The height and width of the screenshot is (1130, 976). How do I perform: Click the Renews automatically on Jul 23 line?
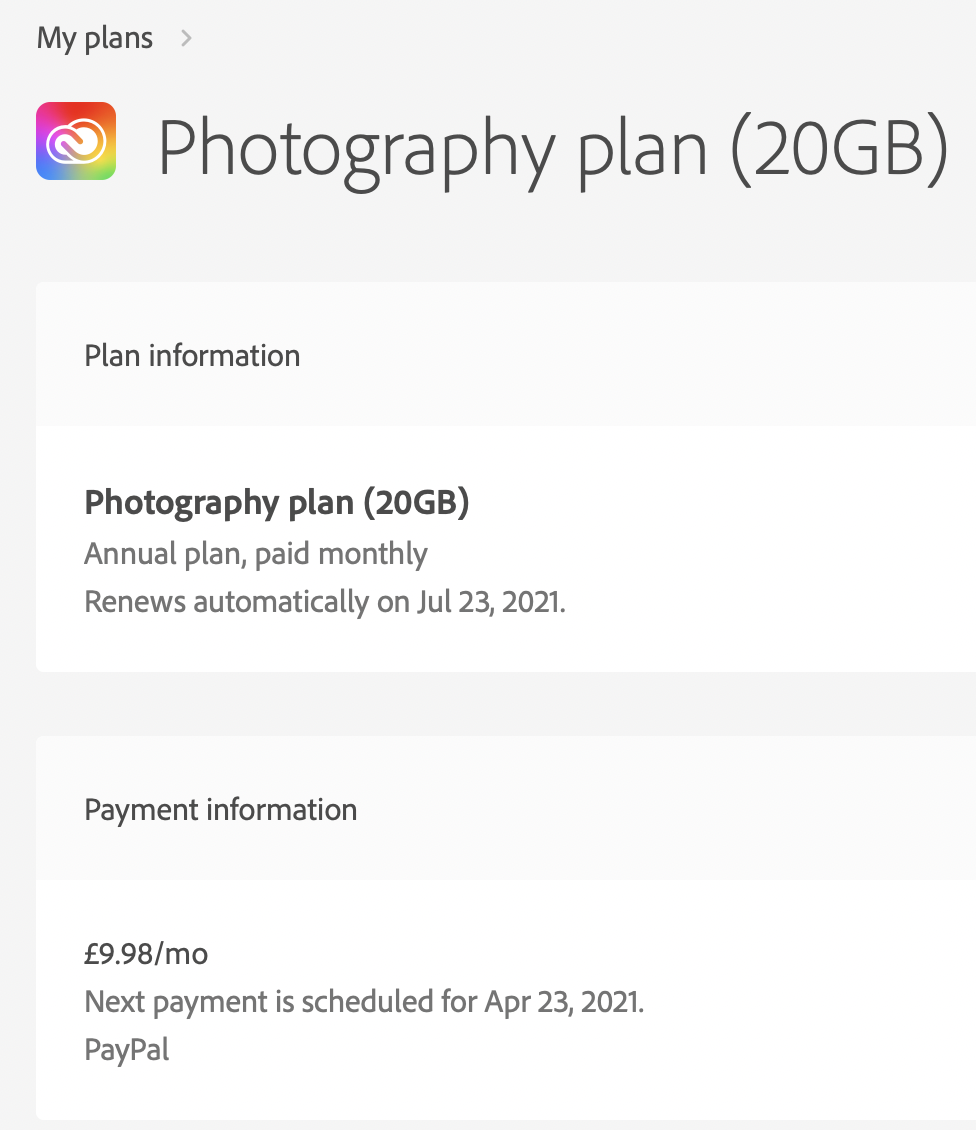[325, 602]
